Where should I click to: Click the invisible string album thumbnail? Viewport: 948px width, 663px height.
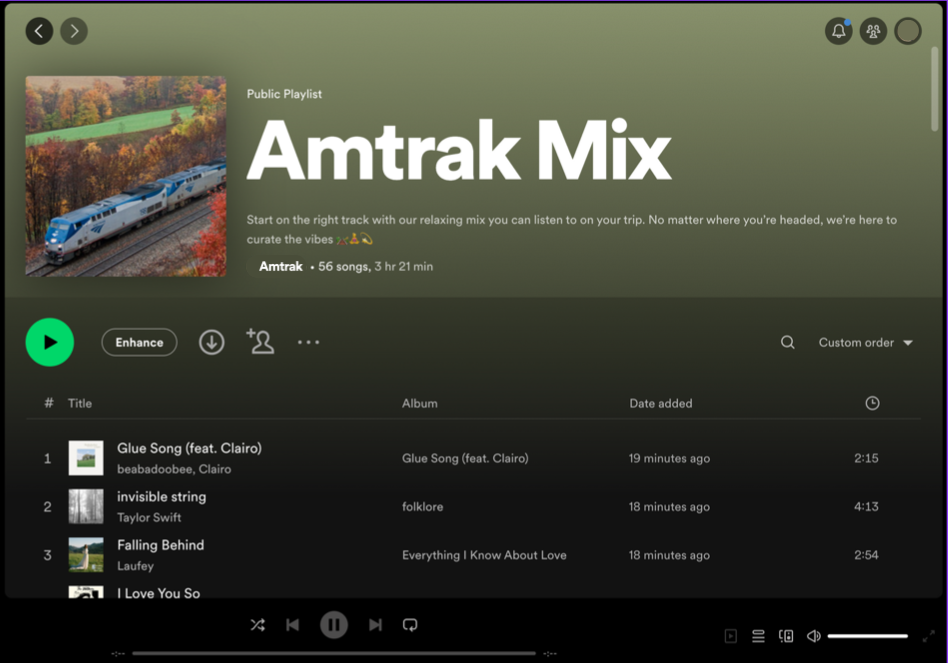click(x=86, y=506)
